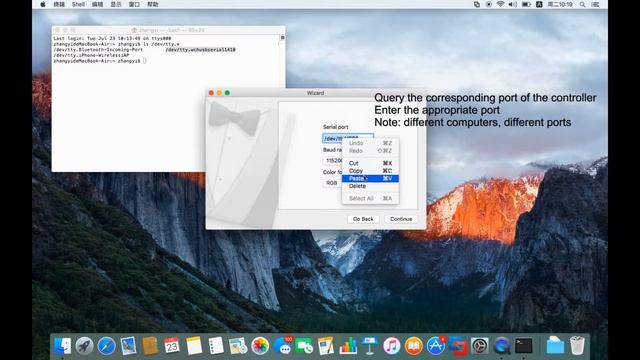Open Contacts from the Dock
This screenshot has height=360, width=640.
pos(150,346)
